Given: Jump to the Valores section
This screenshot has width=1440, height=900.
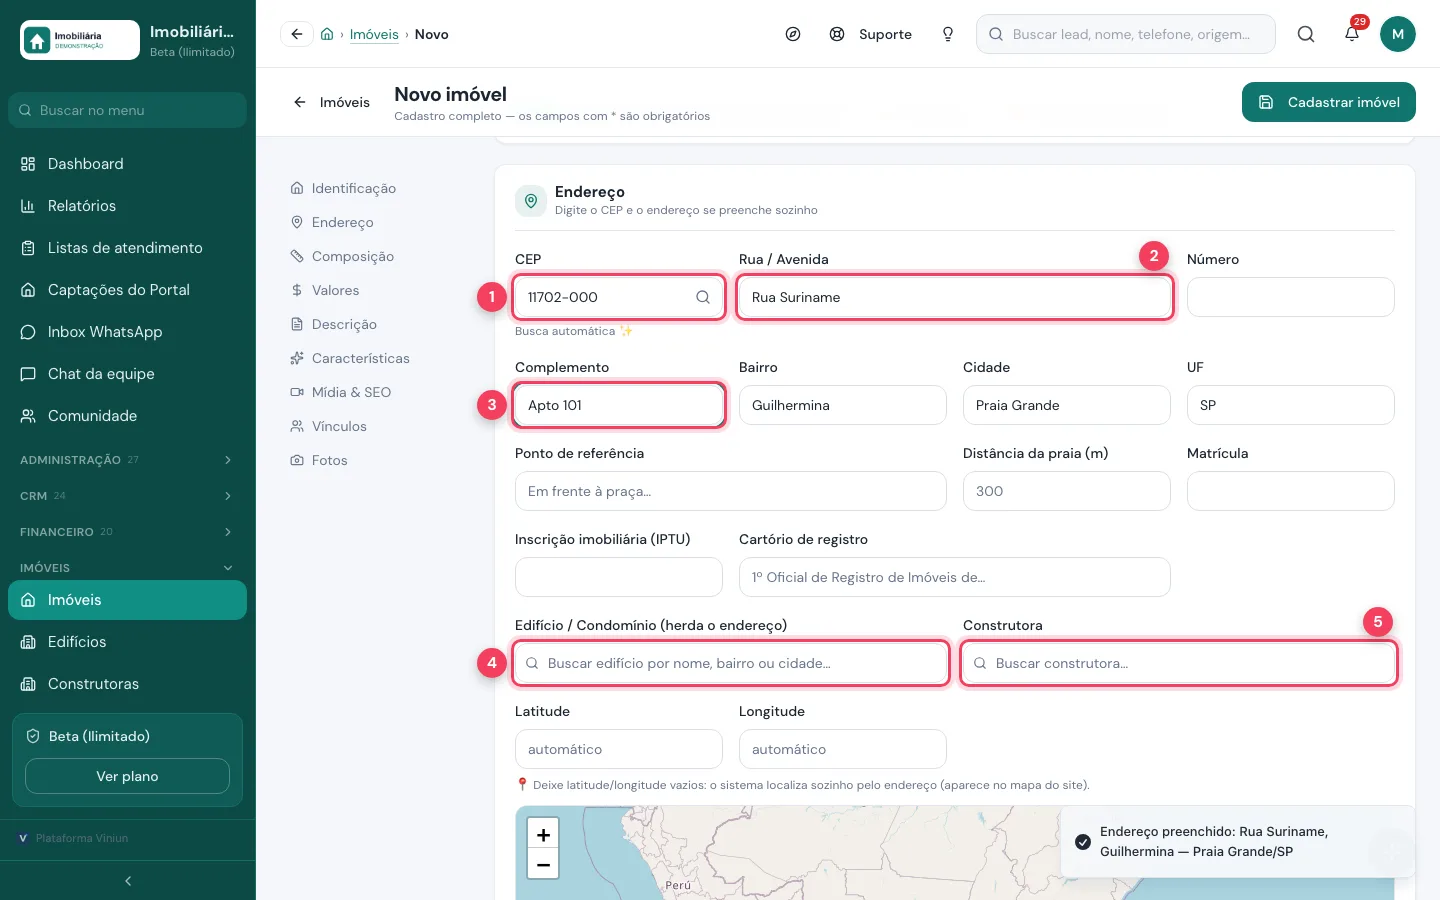Looking at the screenshot, I should coord(325,290).
